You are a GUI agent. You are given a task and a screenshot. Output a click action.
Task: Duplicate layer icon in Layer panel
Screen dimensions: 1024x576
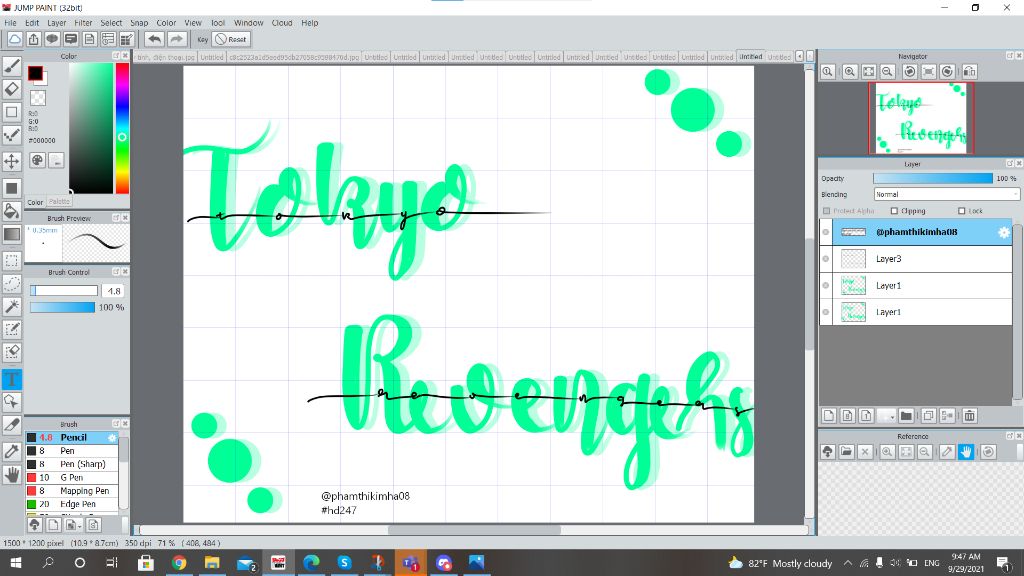(x=928, y=415)
